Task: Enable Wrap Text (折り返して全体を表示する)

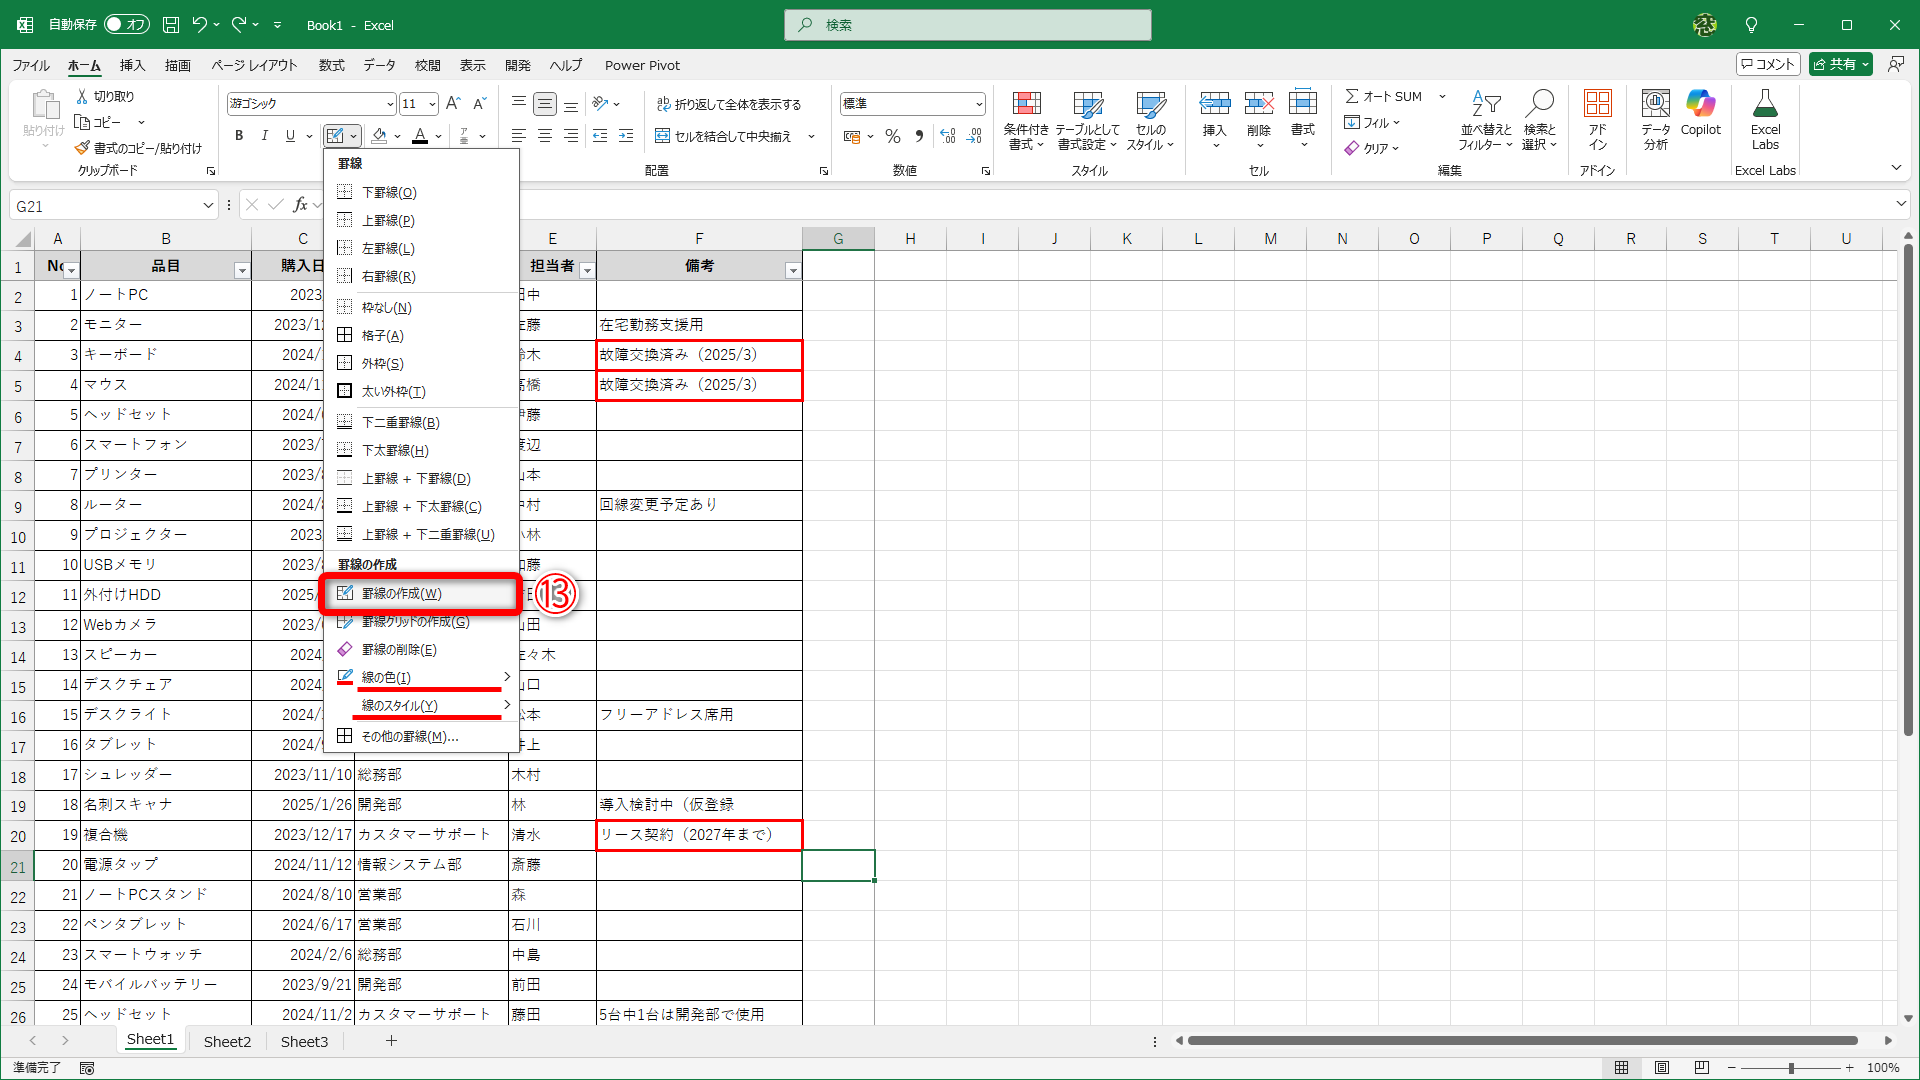Action: click(730, 103)
